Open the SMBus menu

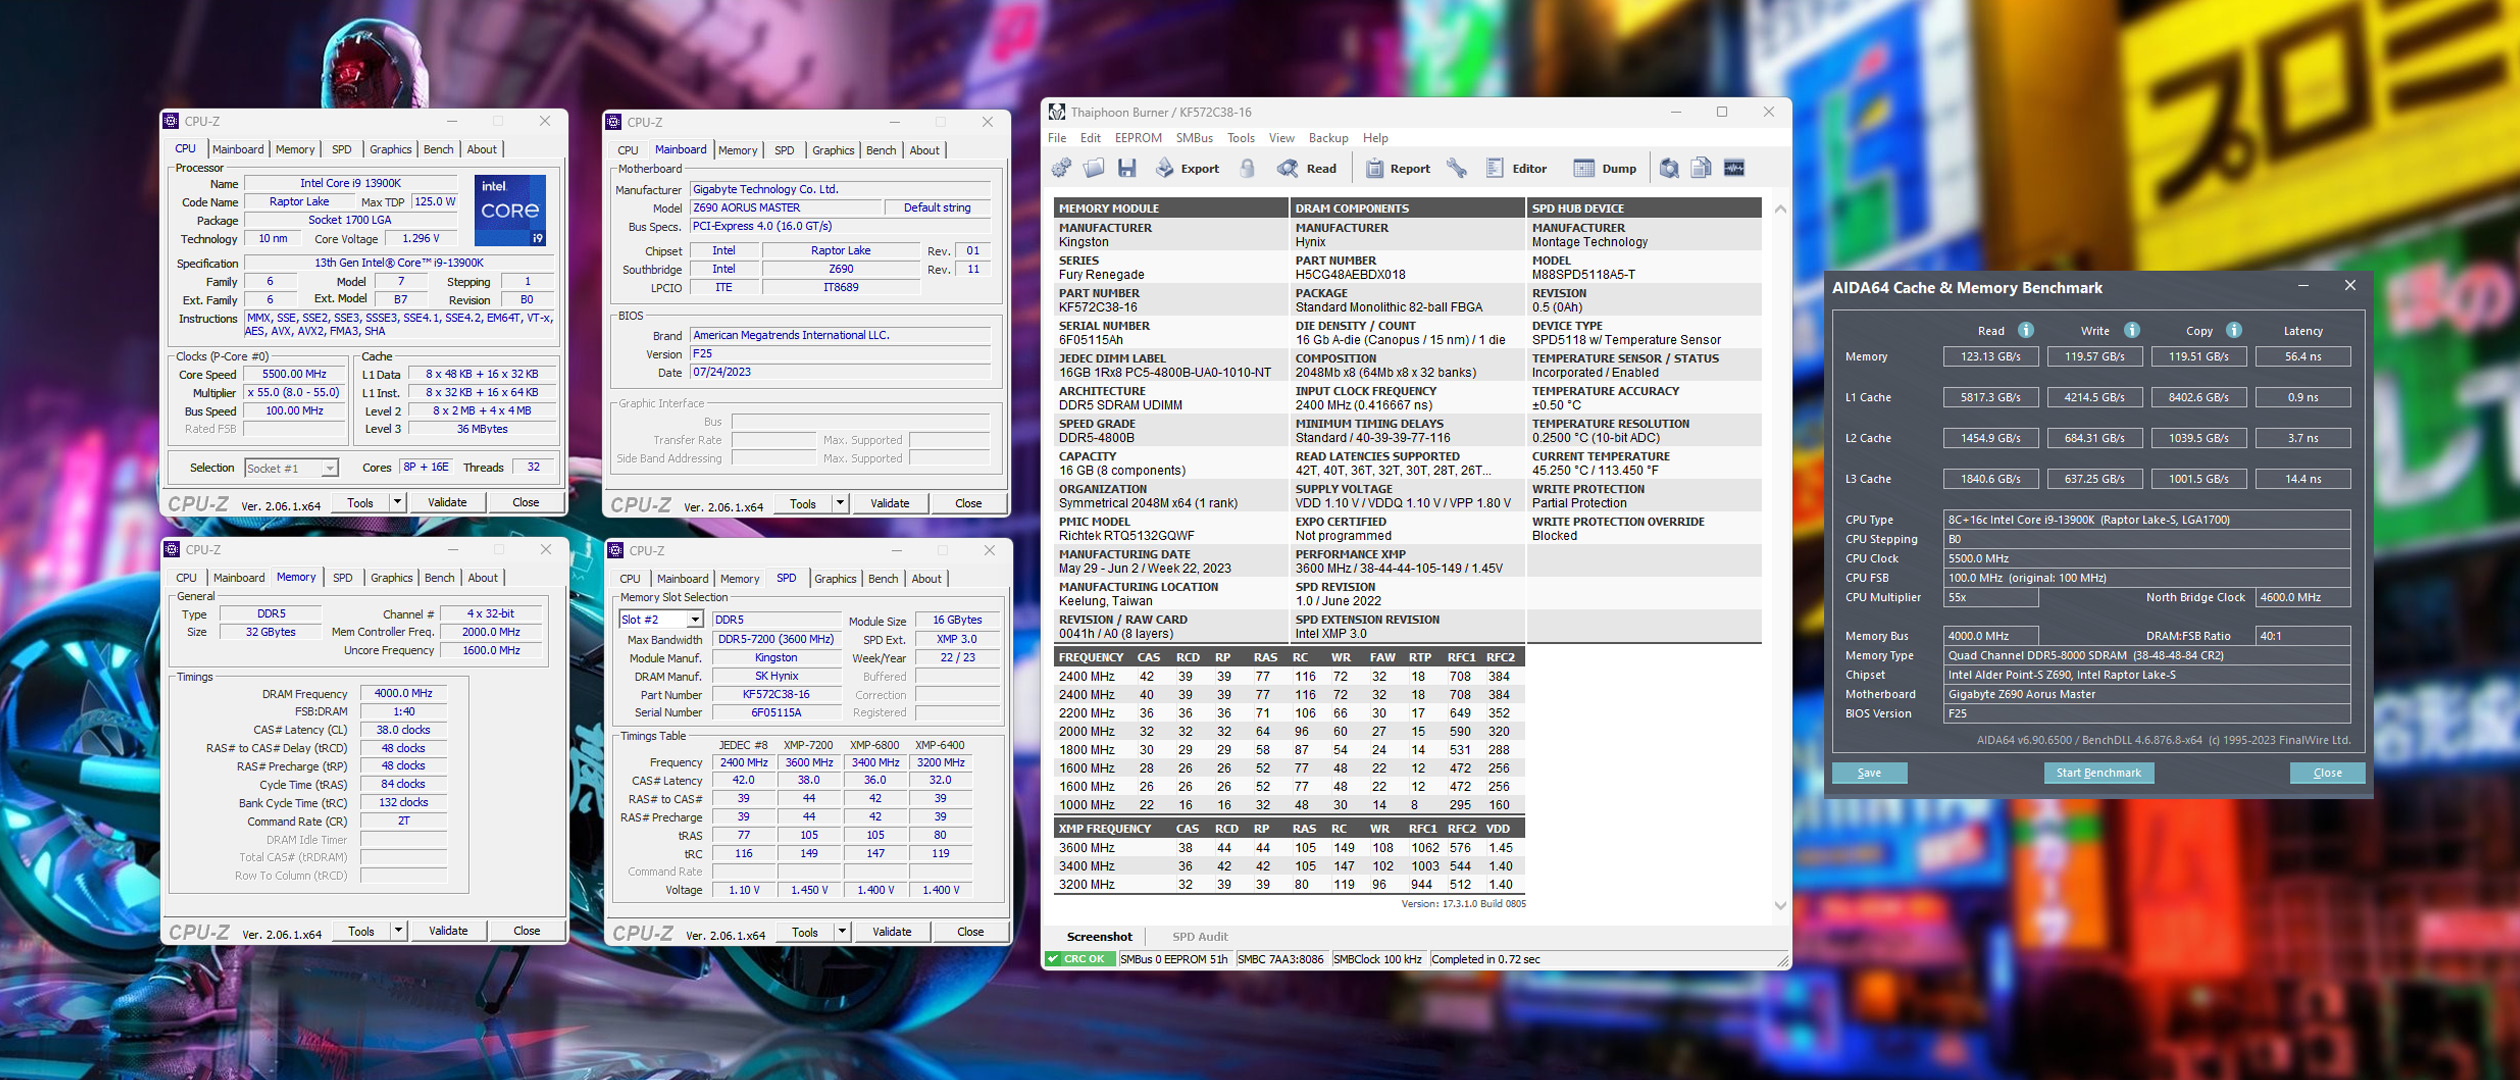[1194, 138]
